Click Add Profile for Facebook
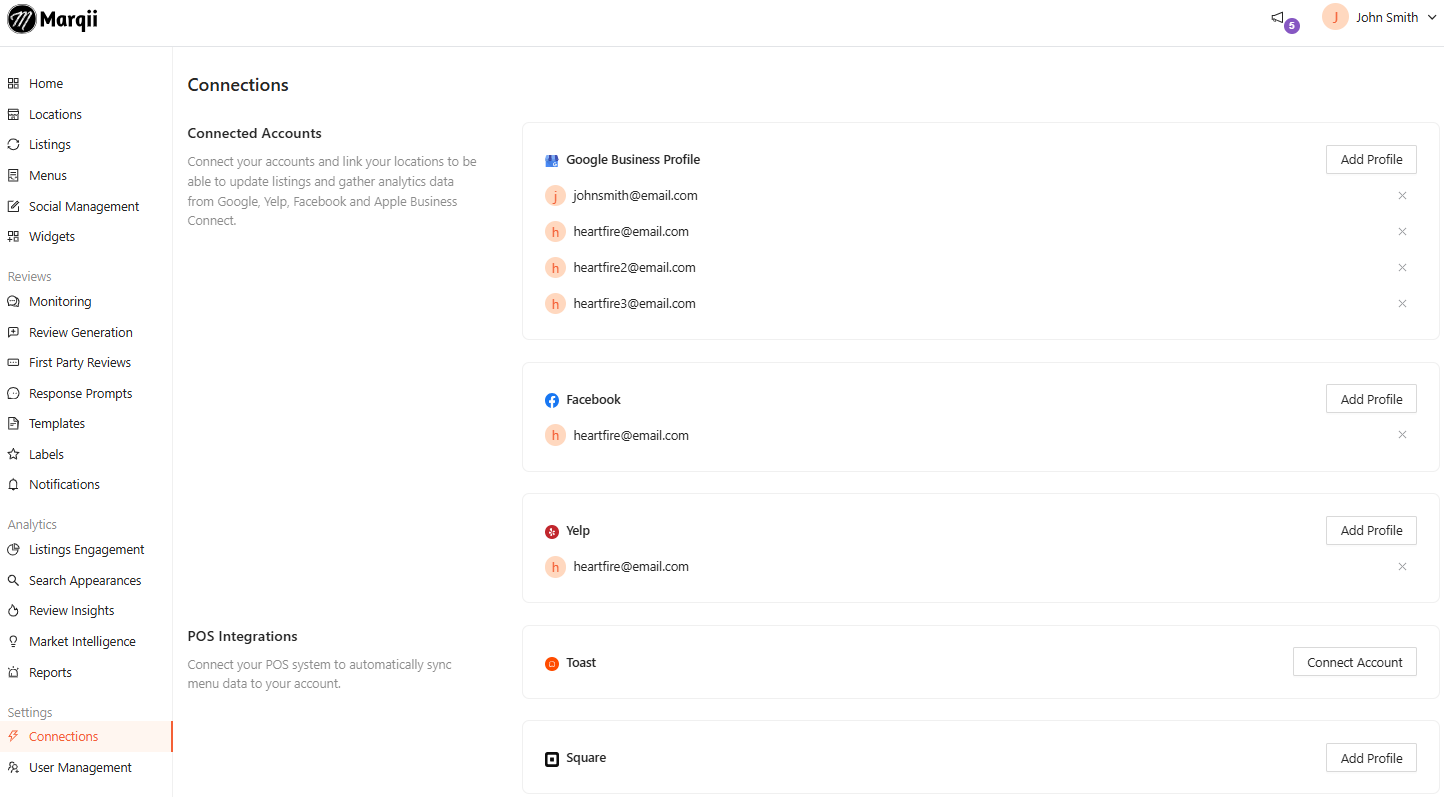Screen dimensions: 1444x797 [x=1371, y=399]
